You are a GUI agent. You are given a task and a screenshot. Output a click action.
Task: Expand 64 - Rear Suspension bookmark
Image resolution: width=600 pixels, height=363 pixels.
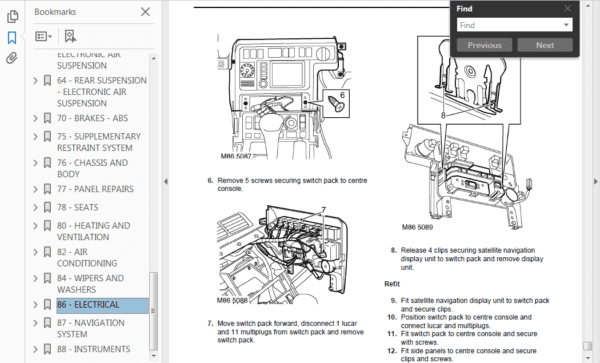[x=35, y=80]
